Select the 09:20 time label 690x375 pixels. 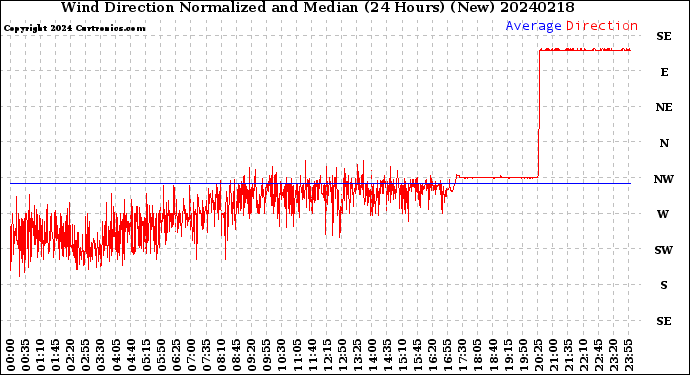(252, 355)
